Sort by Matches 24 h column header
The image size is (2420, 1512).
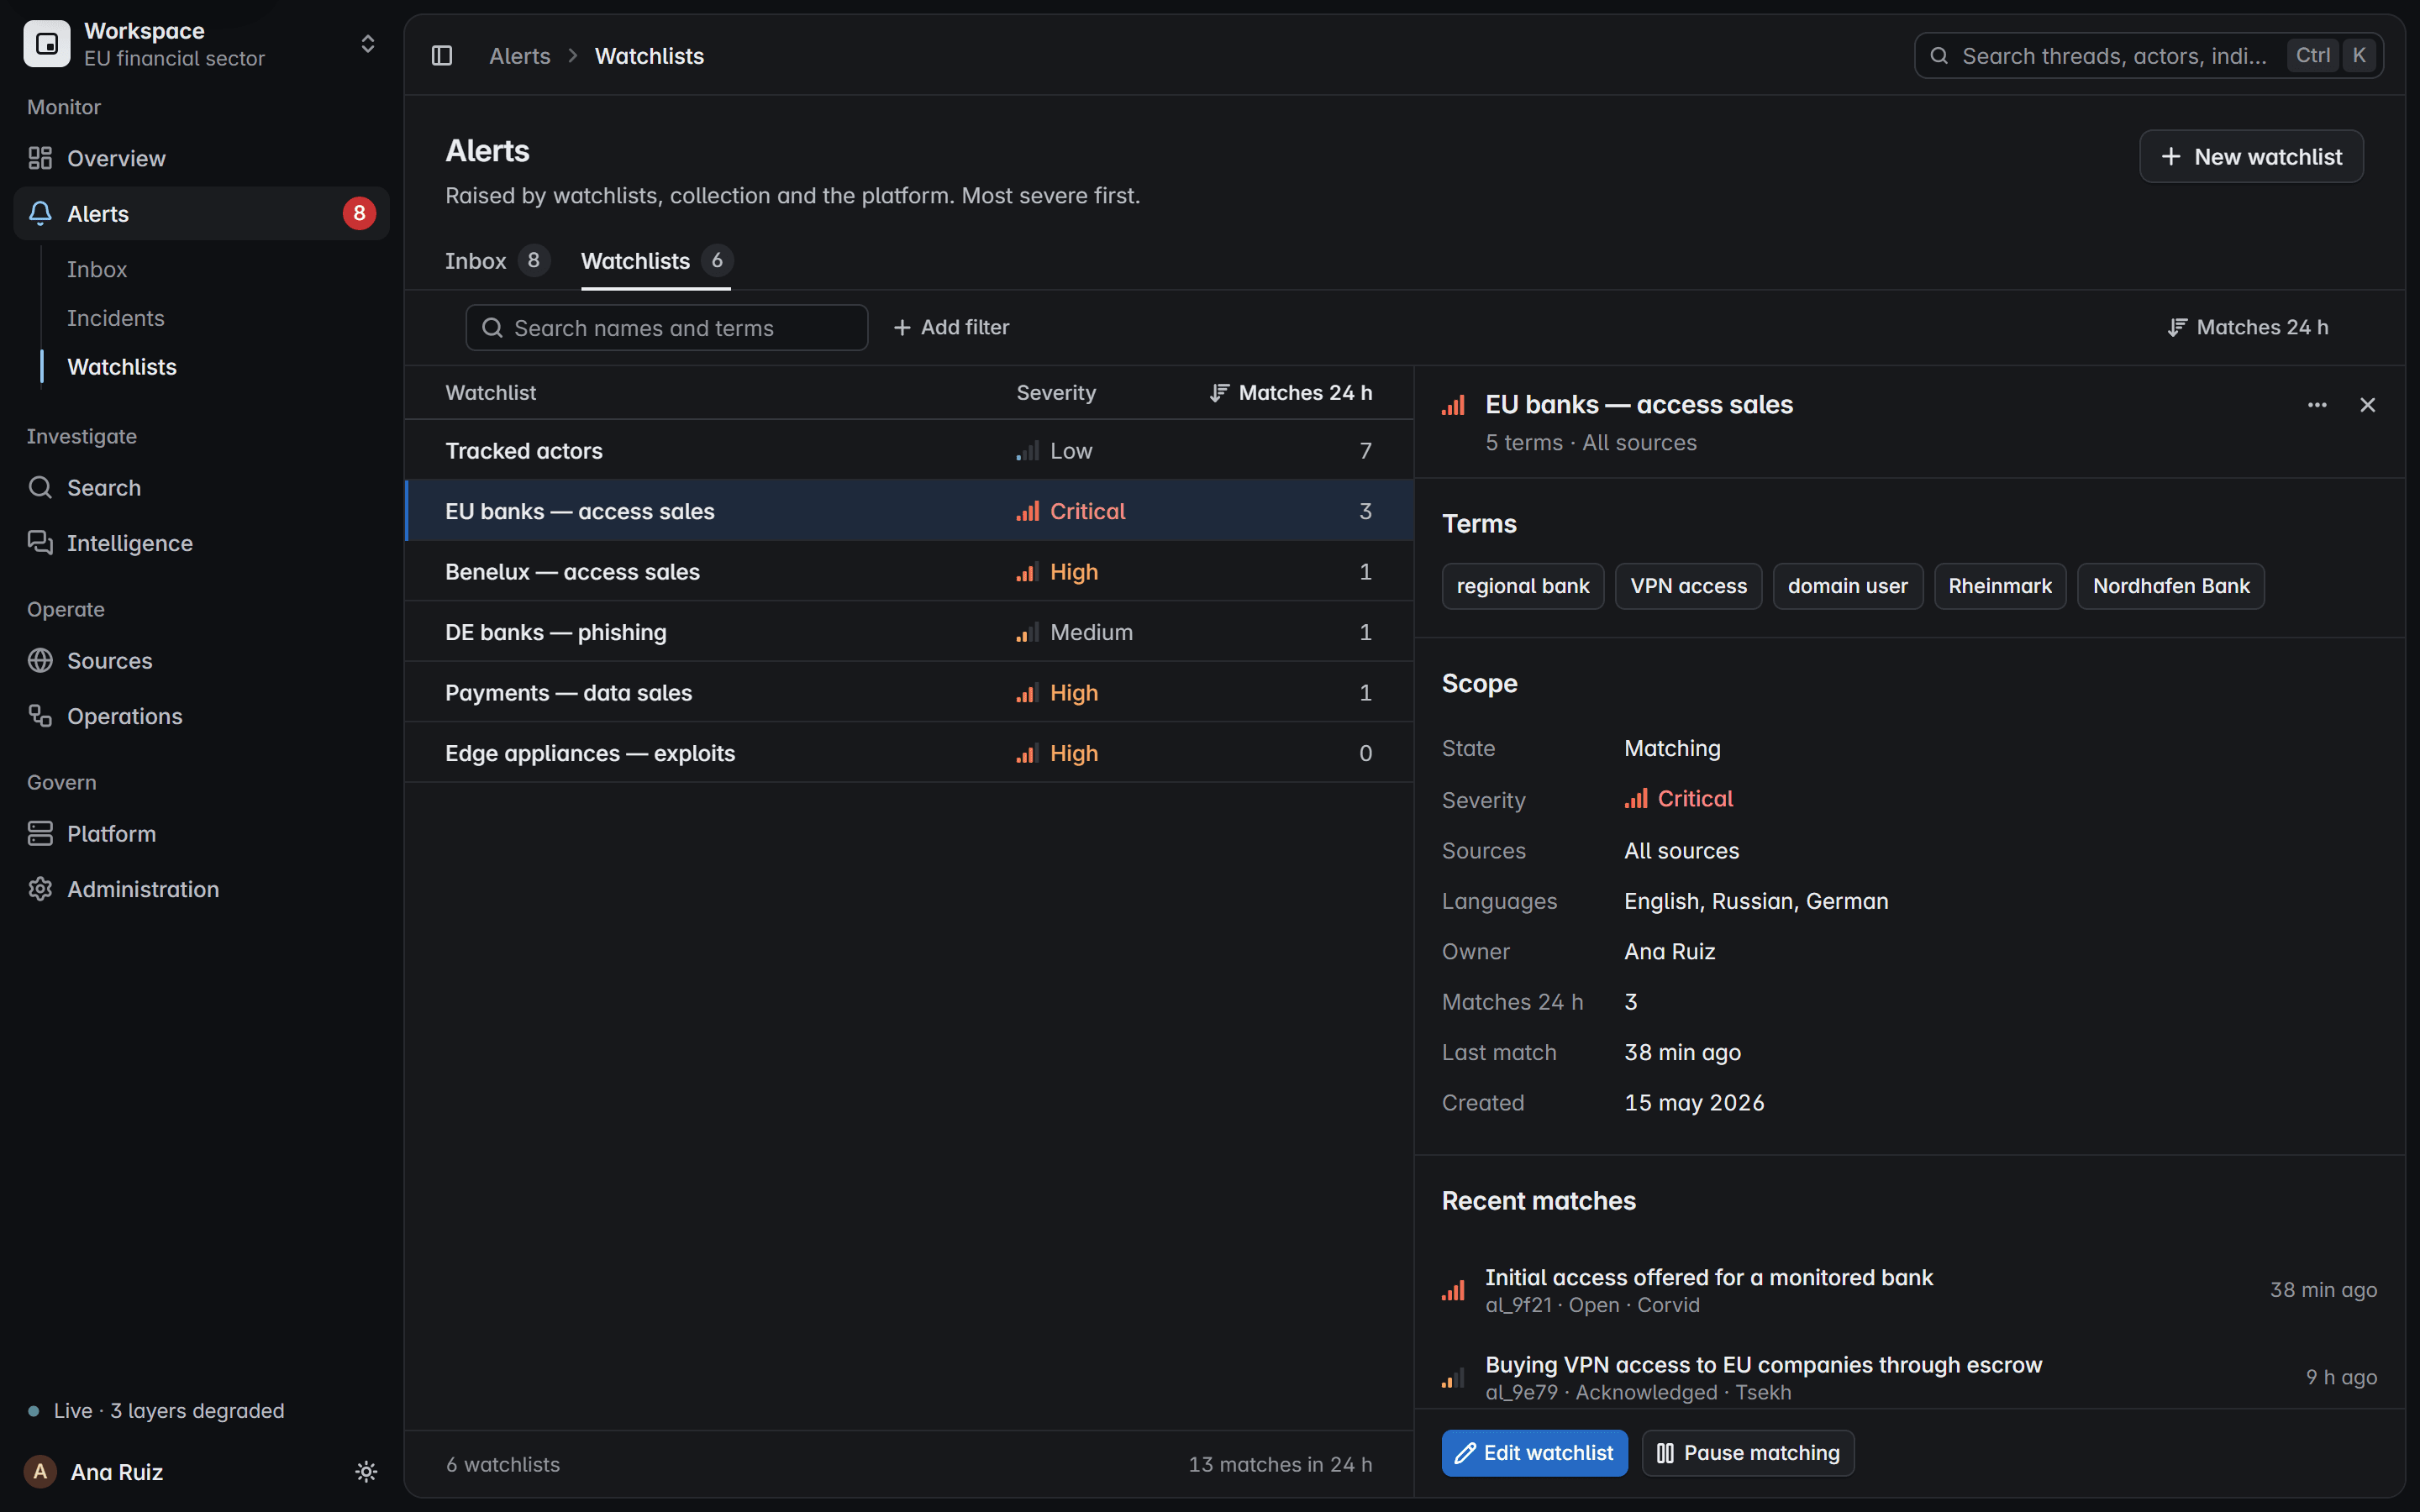pos(1291,393)
